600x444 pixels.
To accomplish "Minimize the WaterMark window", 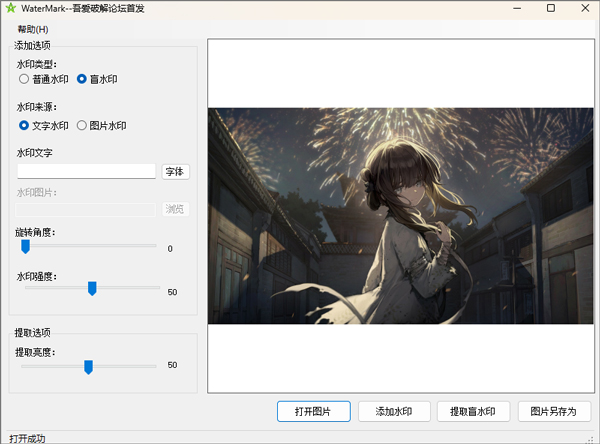I will [517, 8].
